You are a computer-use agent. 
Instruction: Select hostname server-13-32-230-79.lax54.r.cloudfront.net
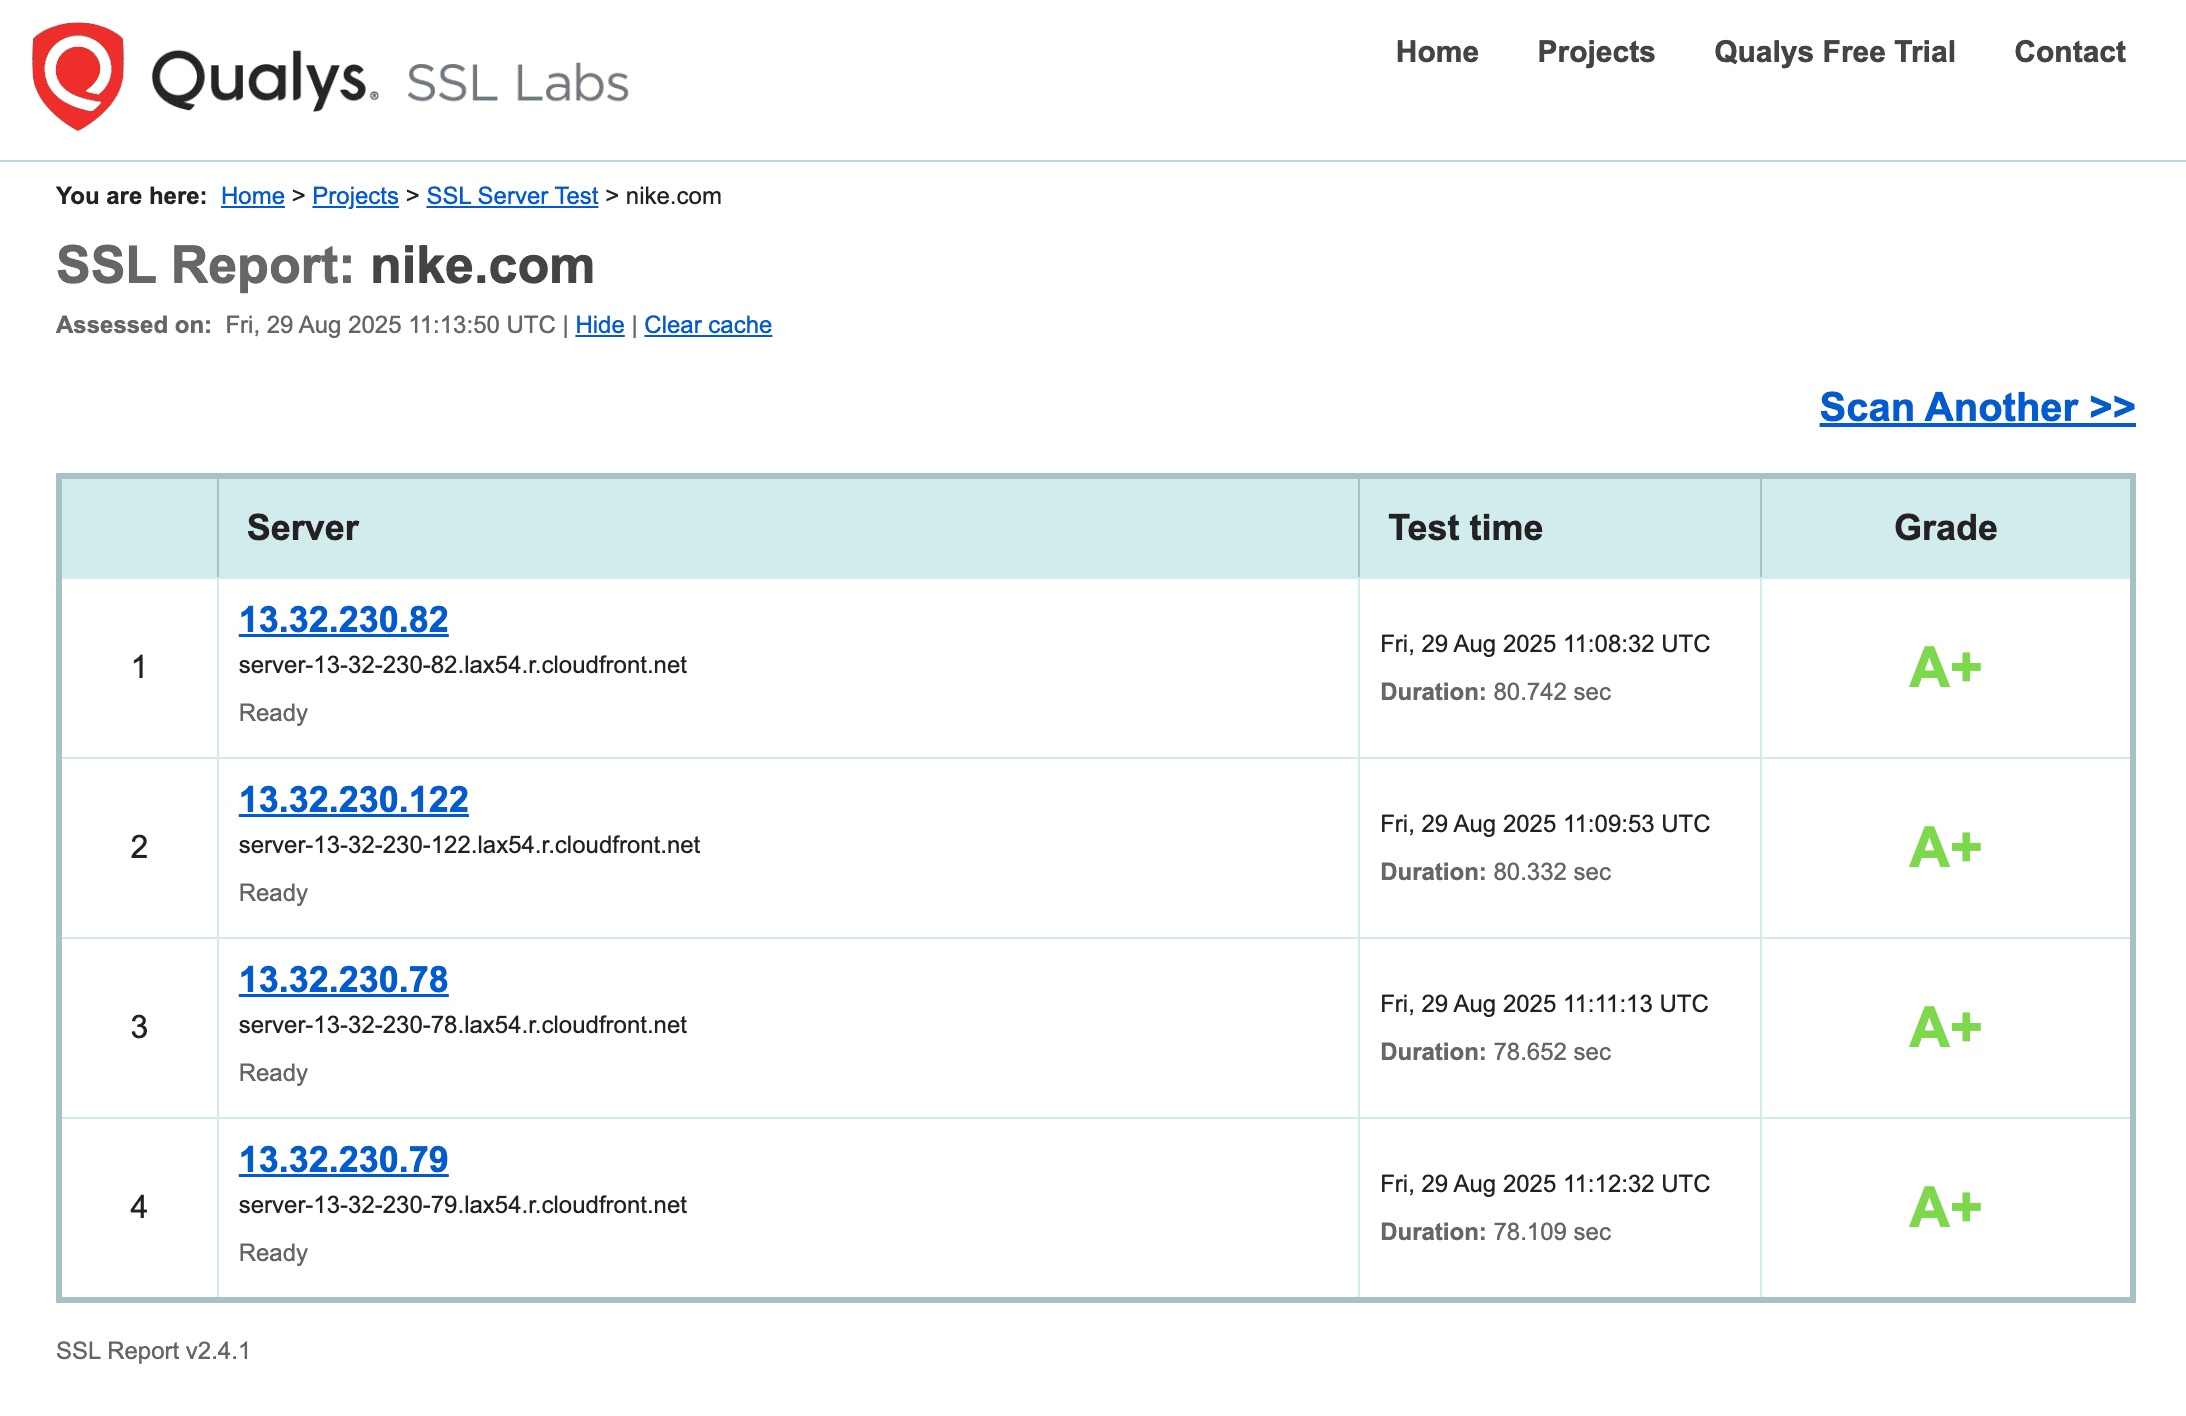coord(463,1205)
